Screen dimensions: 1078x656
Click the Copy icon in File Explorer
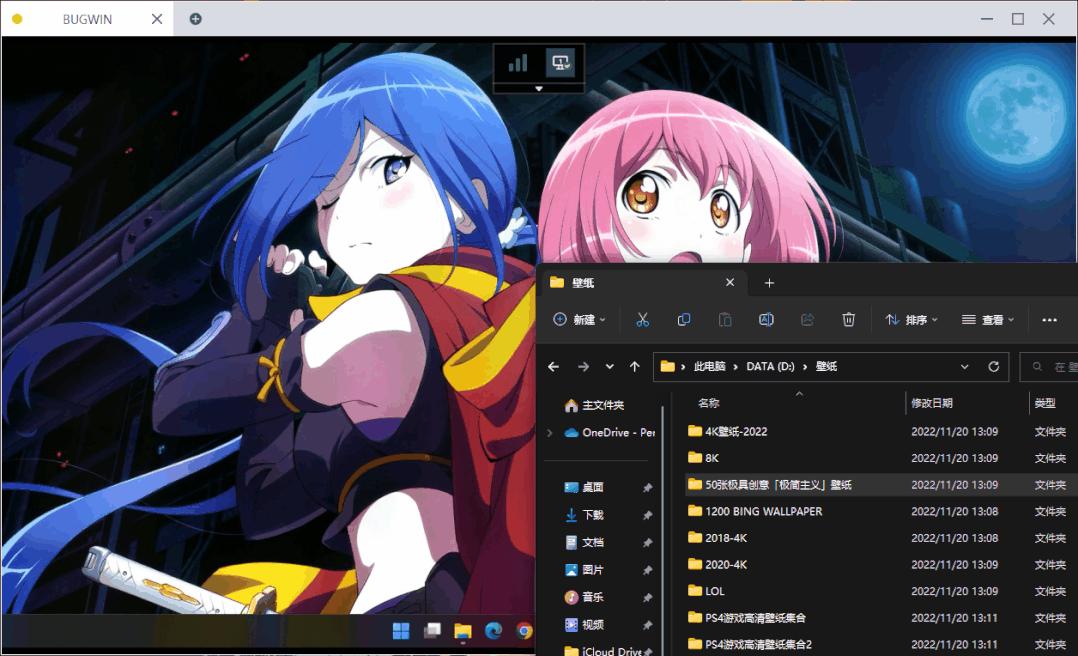point(684,319)
